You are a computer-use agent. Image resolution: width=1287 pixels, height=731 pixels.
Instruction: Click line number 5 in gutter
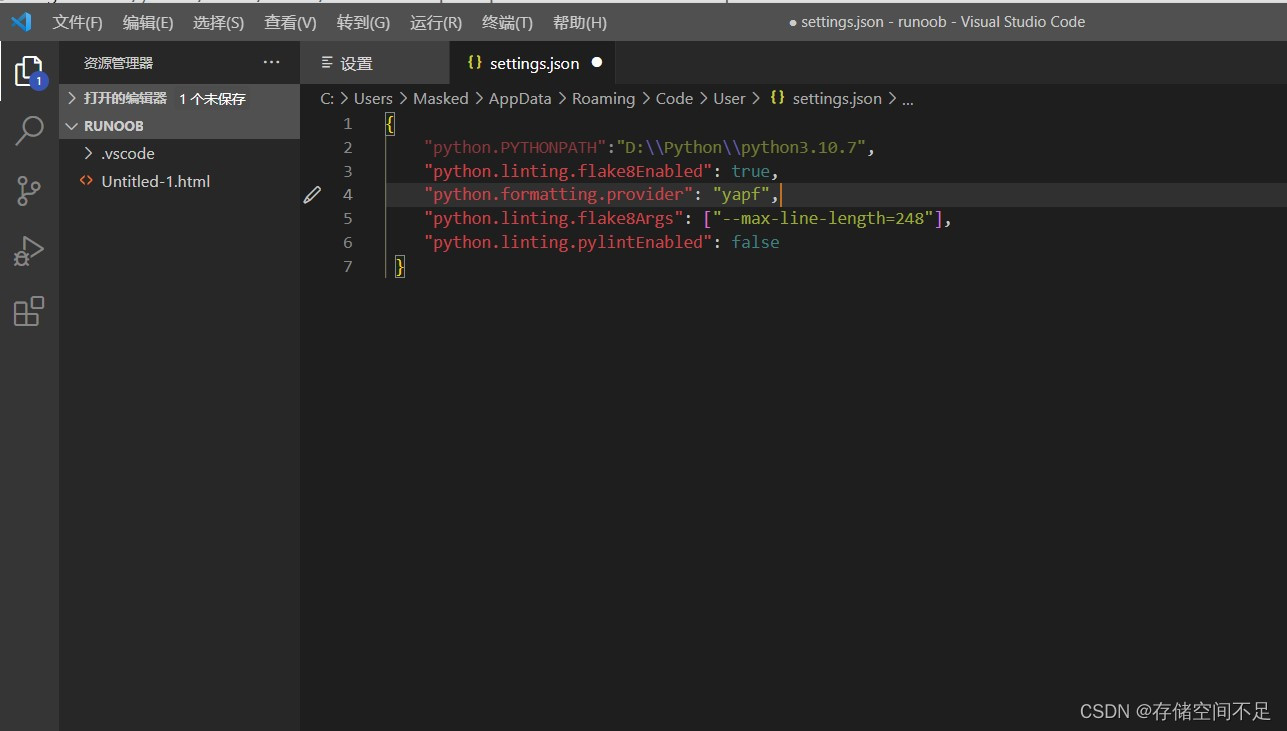pos(347,218)
